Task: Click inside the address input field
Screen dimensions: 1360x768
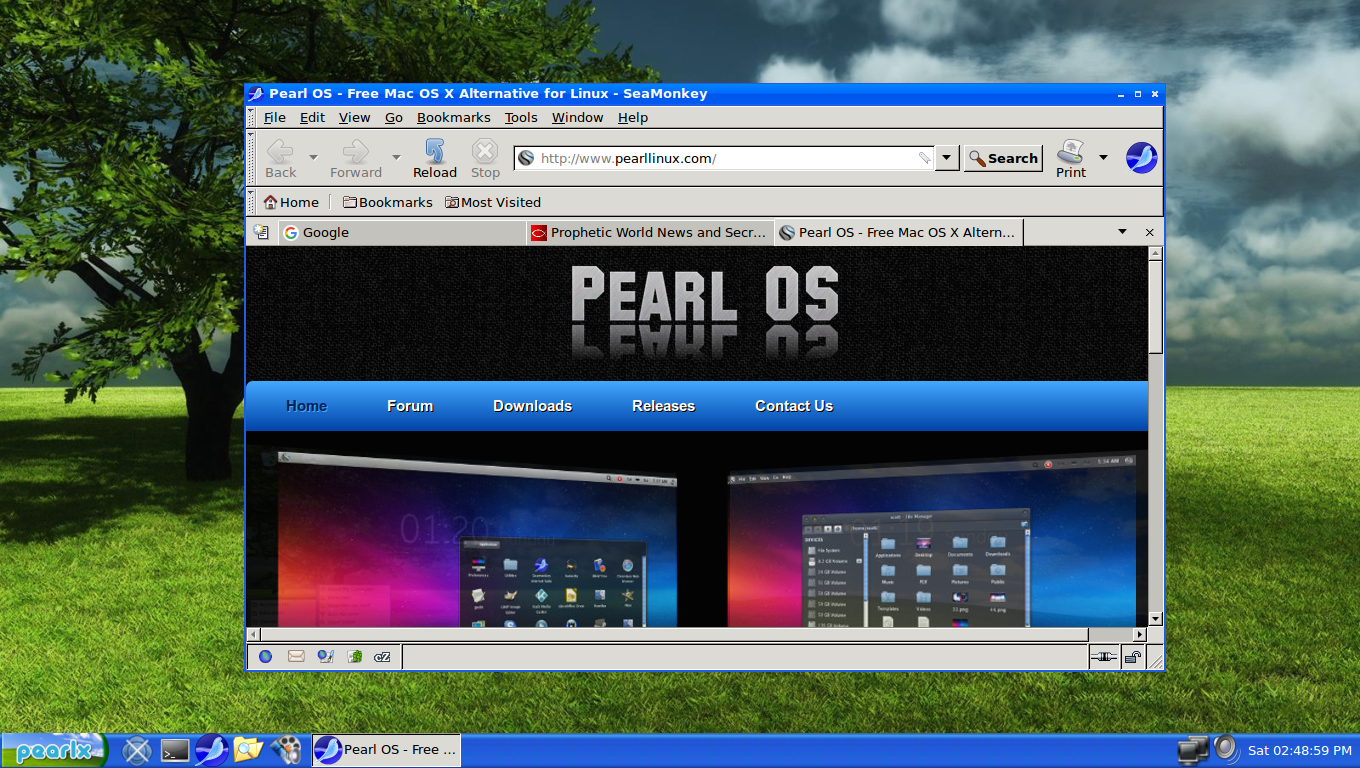Action: (720, 157)
